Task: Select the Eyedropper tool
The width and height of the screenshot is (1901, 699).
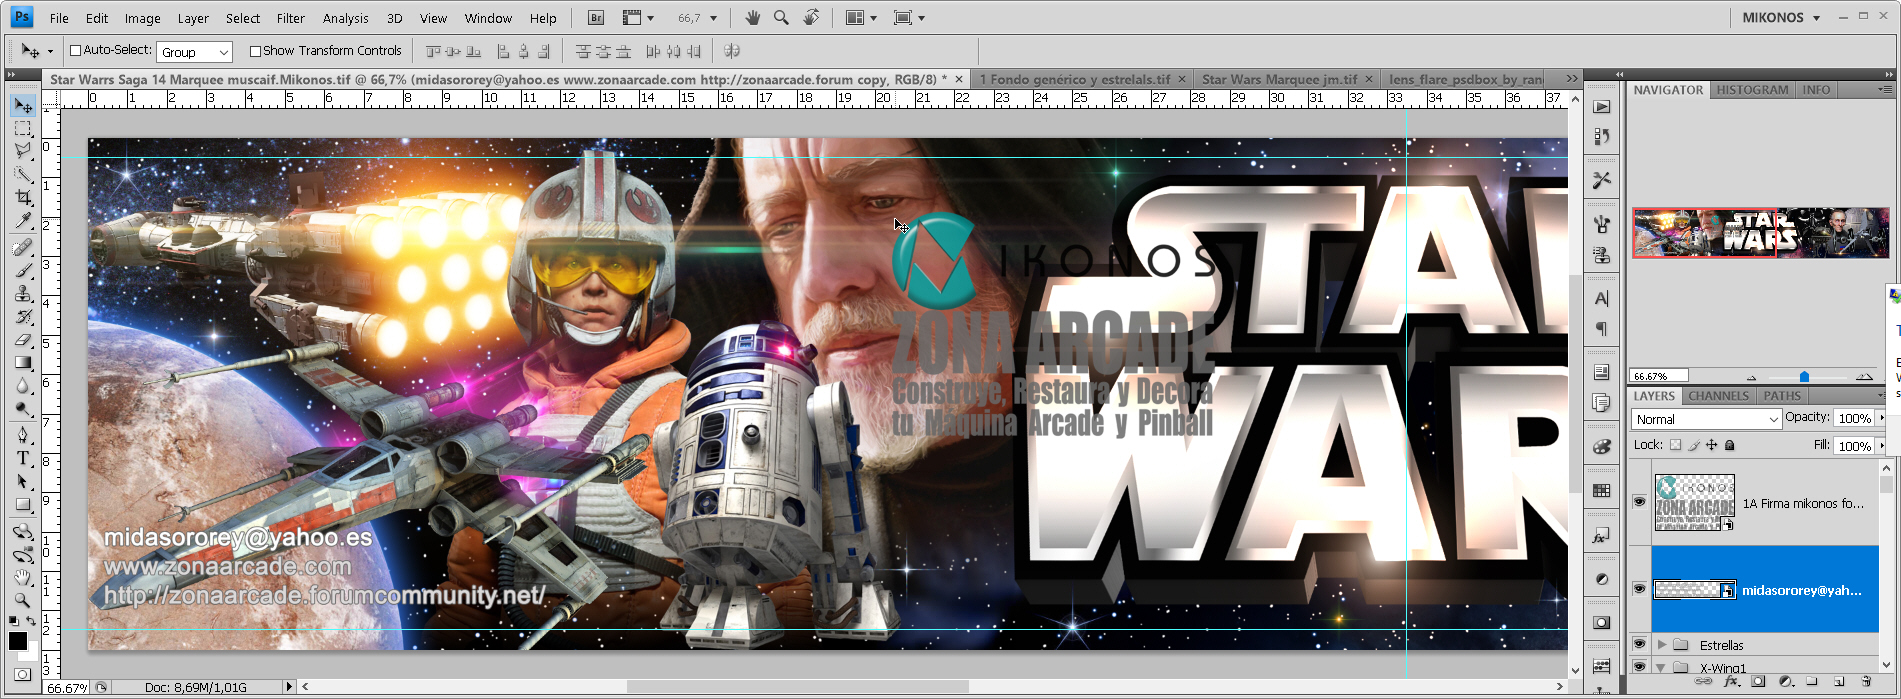Action: click(x=22, y=222)
